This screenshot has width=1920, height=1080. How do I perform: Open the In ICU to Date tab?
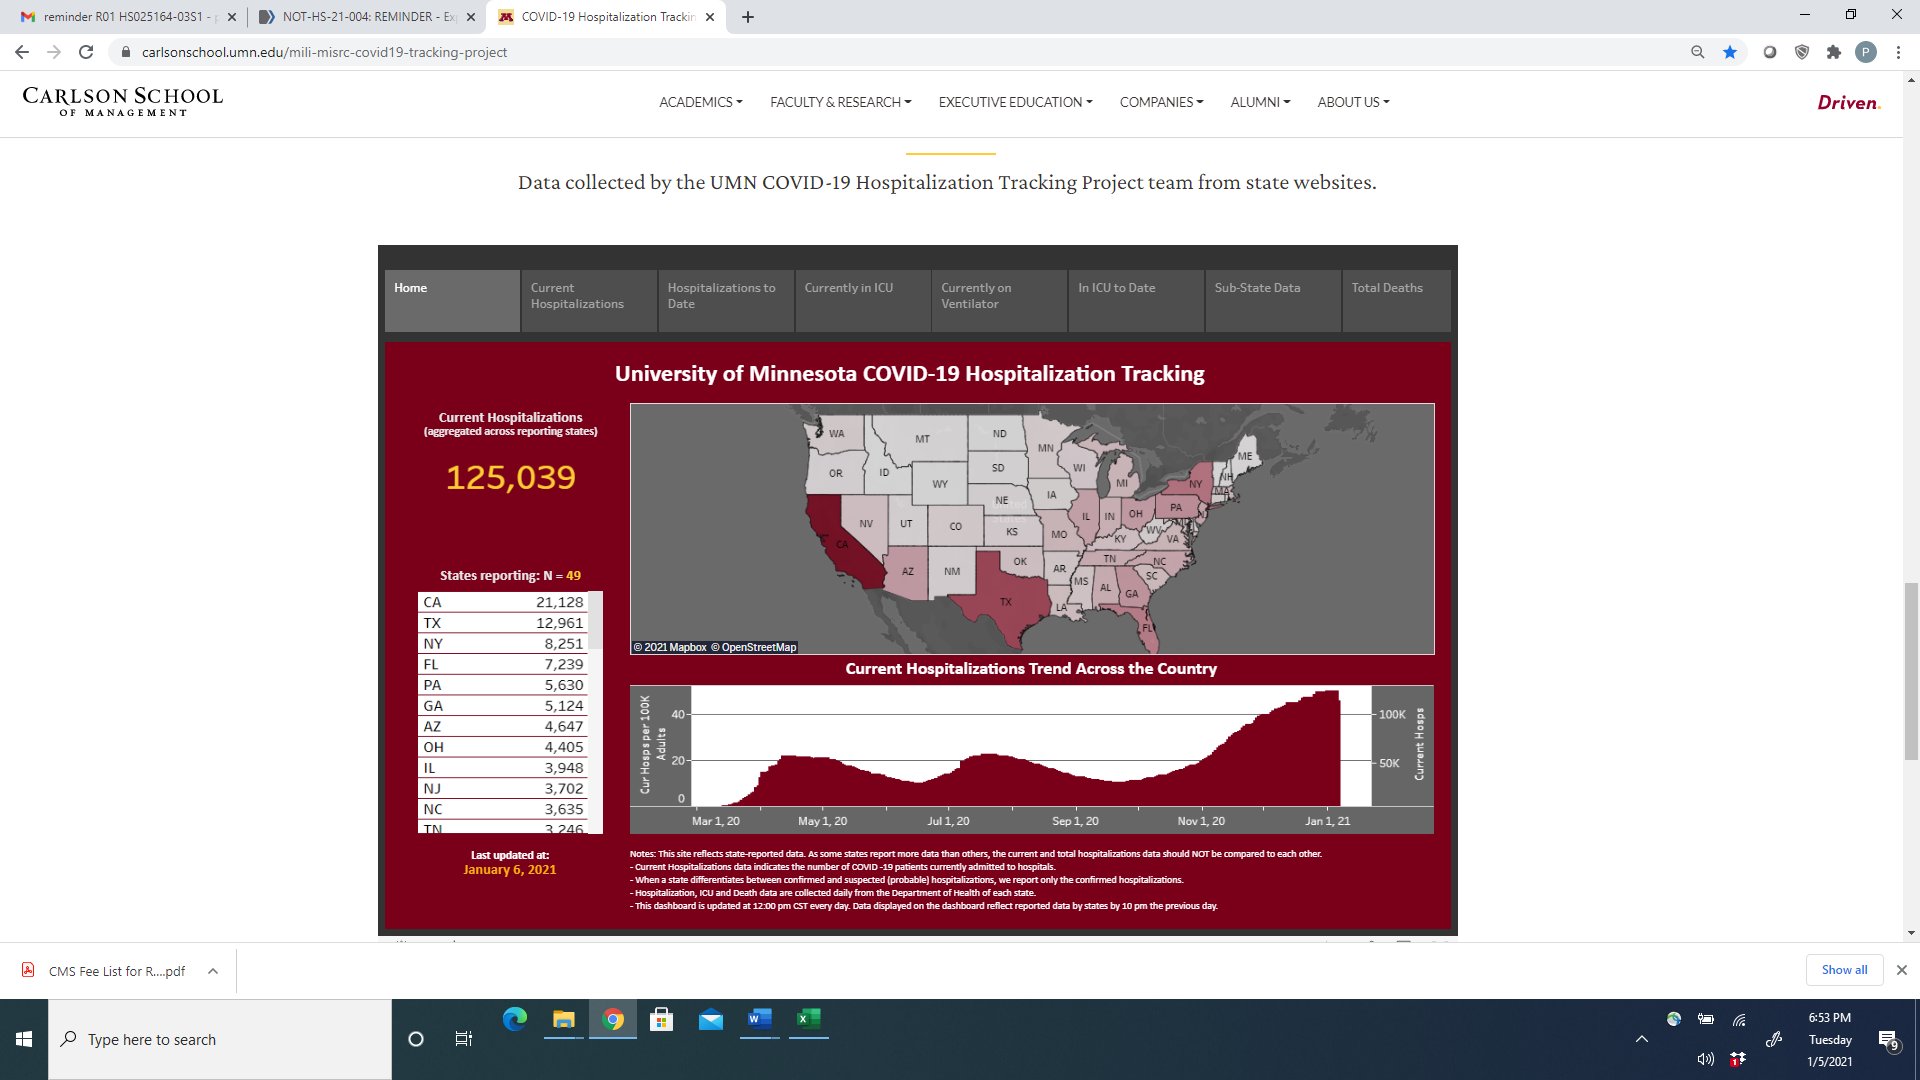[x=1136, y=300]
